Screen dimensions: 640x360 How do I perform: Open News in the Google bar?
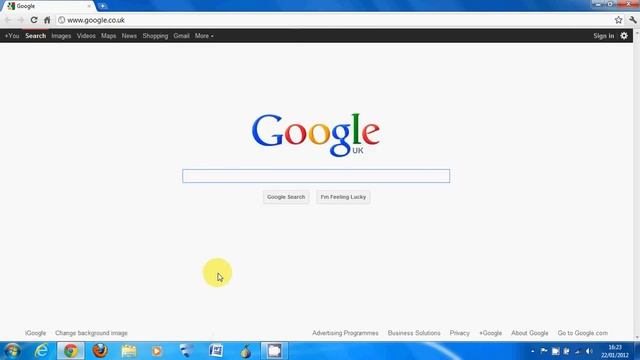(129, 36)
